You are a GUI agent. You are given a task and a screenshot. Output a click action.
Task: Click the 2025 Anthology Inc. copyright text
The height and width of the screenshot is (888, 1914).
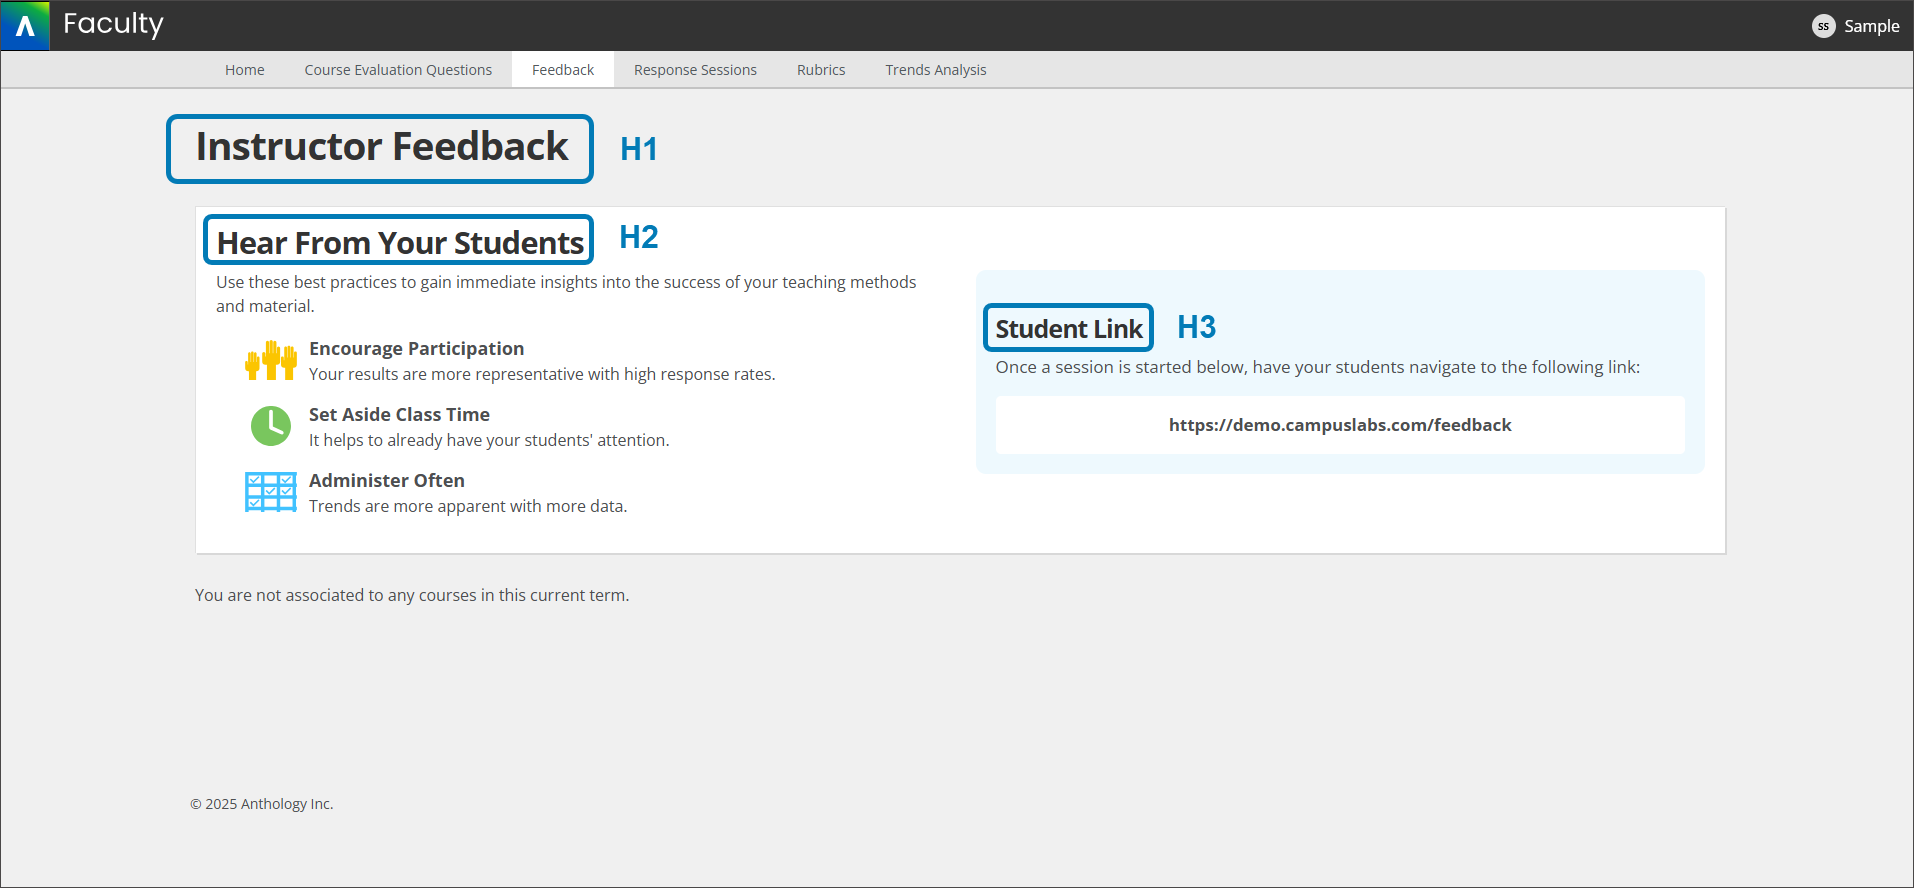click(262, 804)
